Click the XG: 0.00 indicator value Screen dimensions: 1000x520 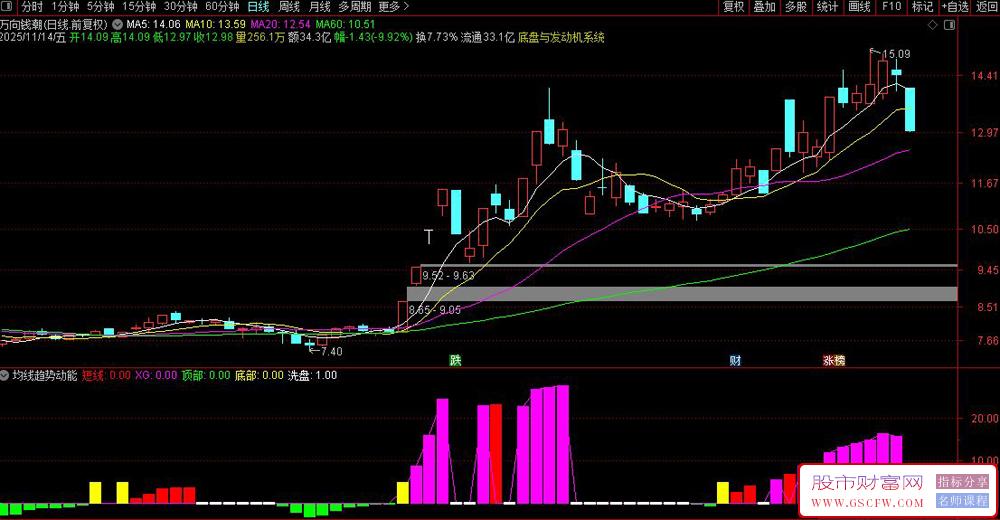[x=156, y=375]
